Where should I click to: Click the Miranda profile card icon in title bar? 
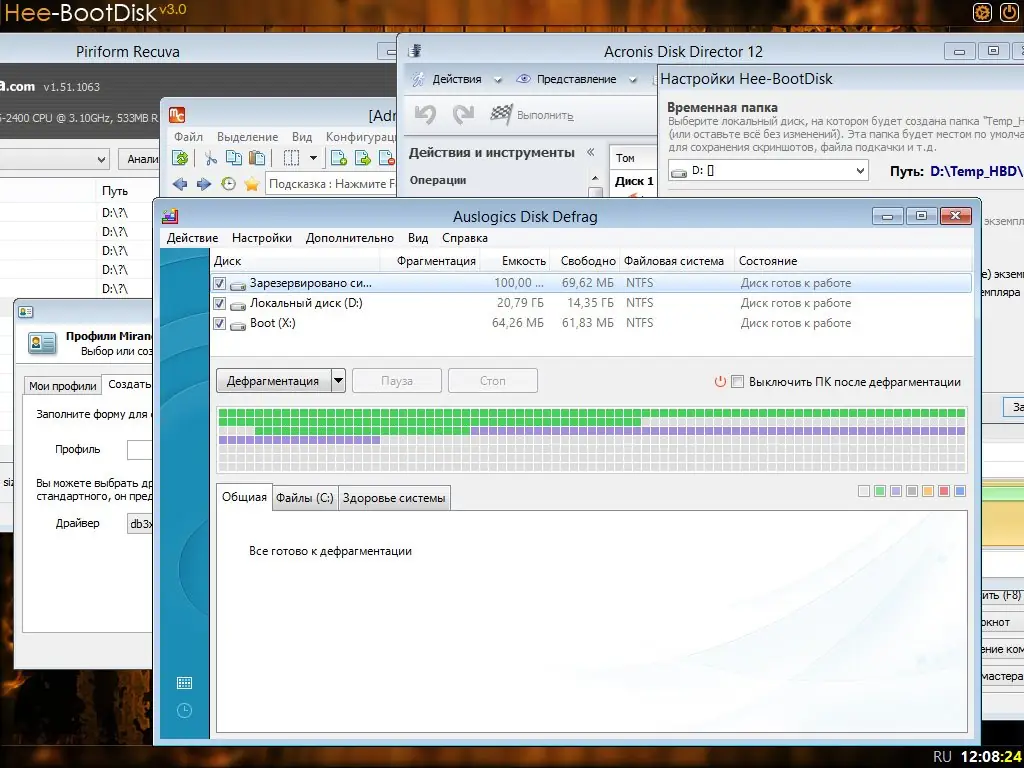(25, 312)
